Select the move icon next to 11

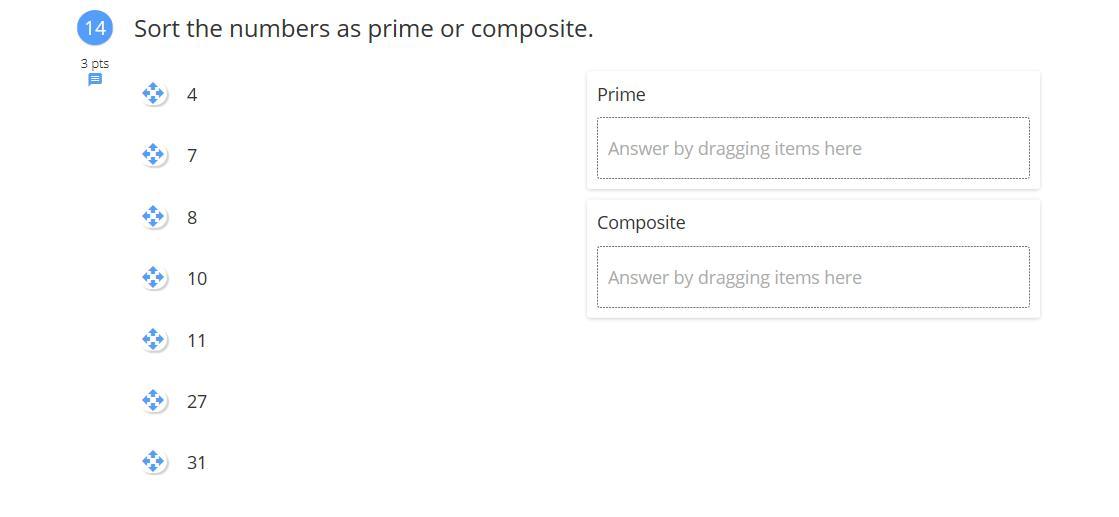coord(153,340)
